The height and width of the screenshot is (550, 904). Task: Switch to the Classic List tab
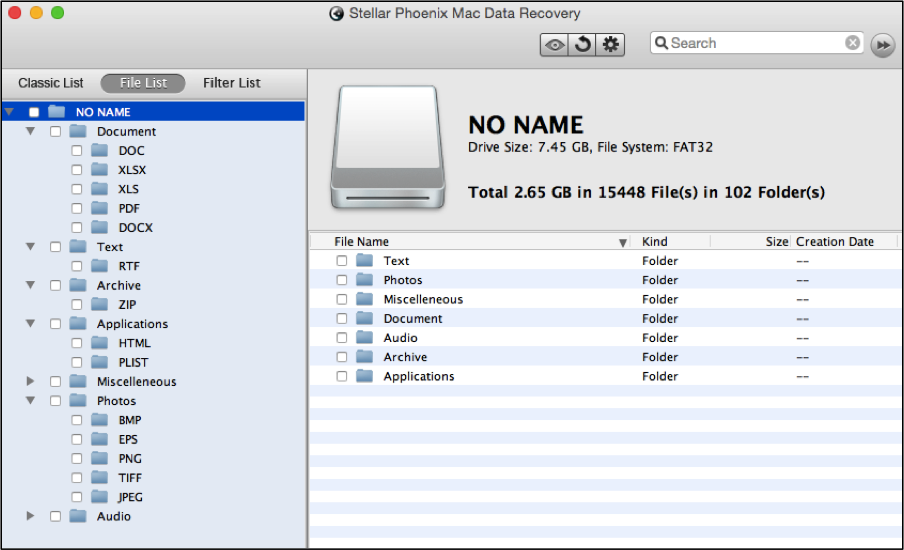coord(51,83)
